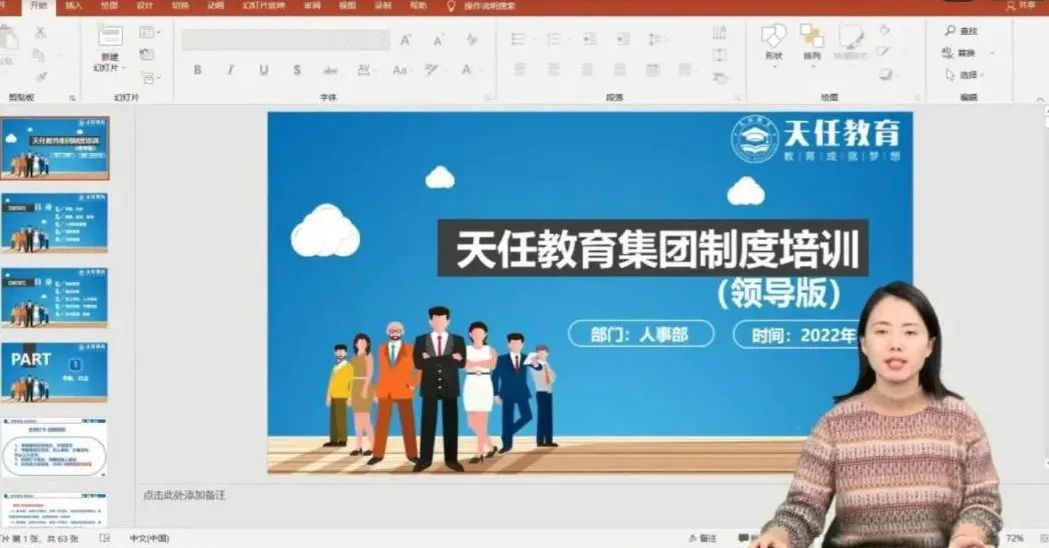
Task: Click the Decrease Font Size icon
Action: pyautogui.click(x=438, y=40)
